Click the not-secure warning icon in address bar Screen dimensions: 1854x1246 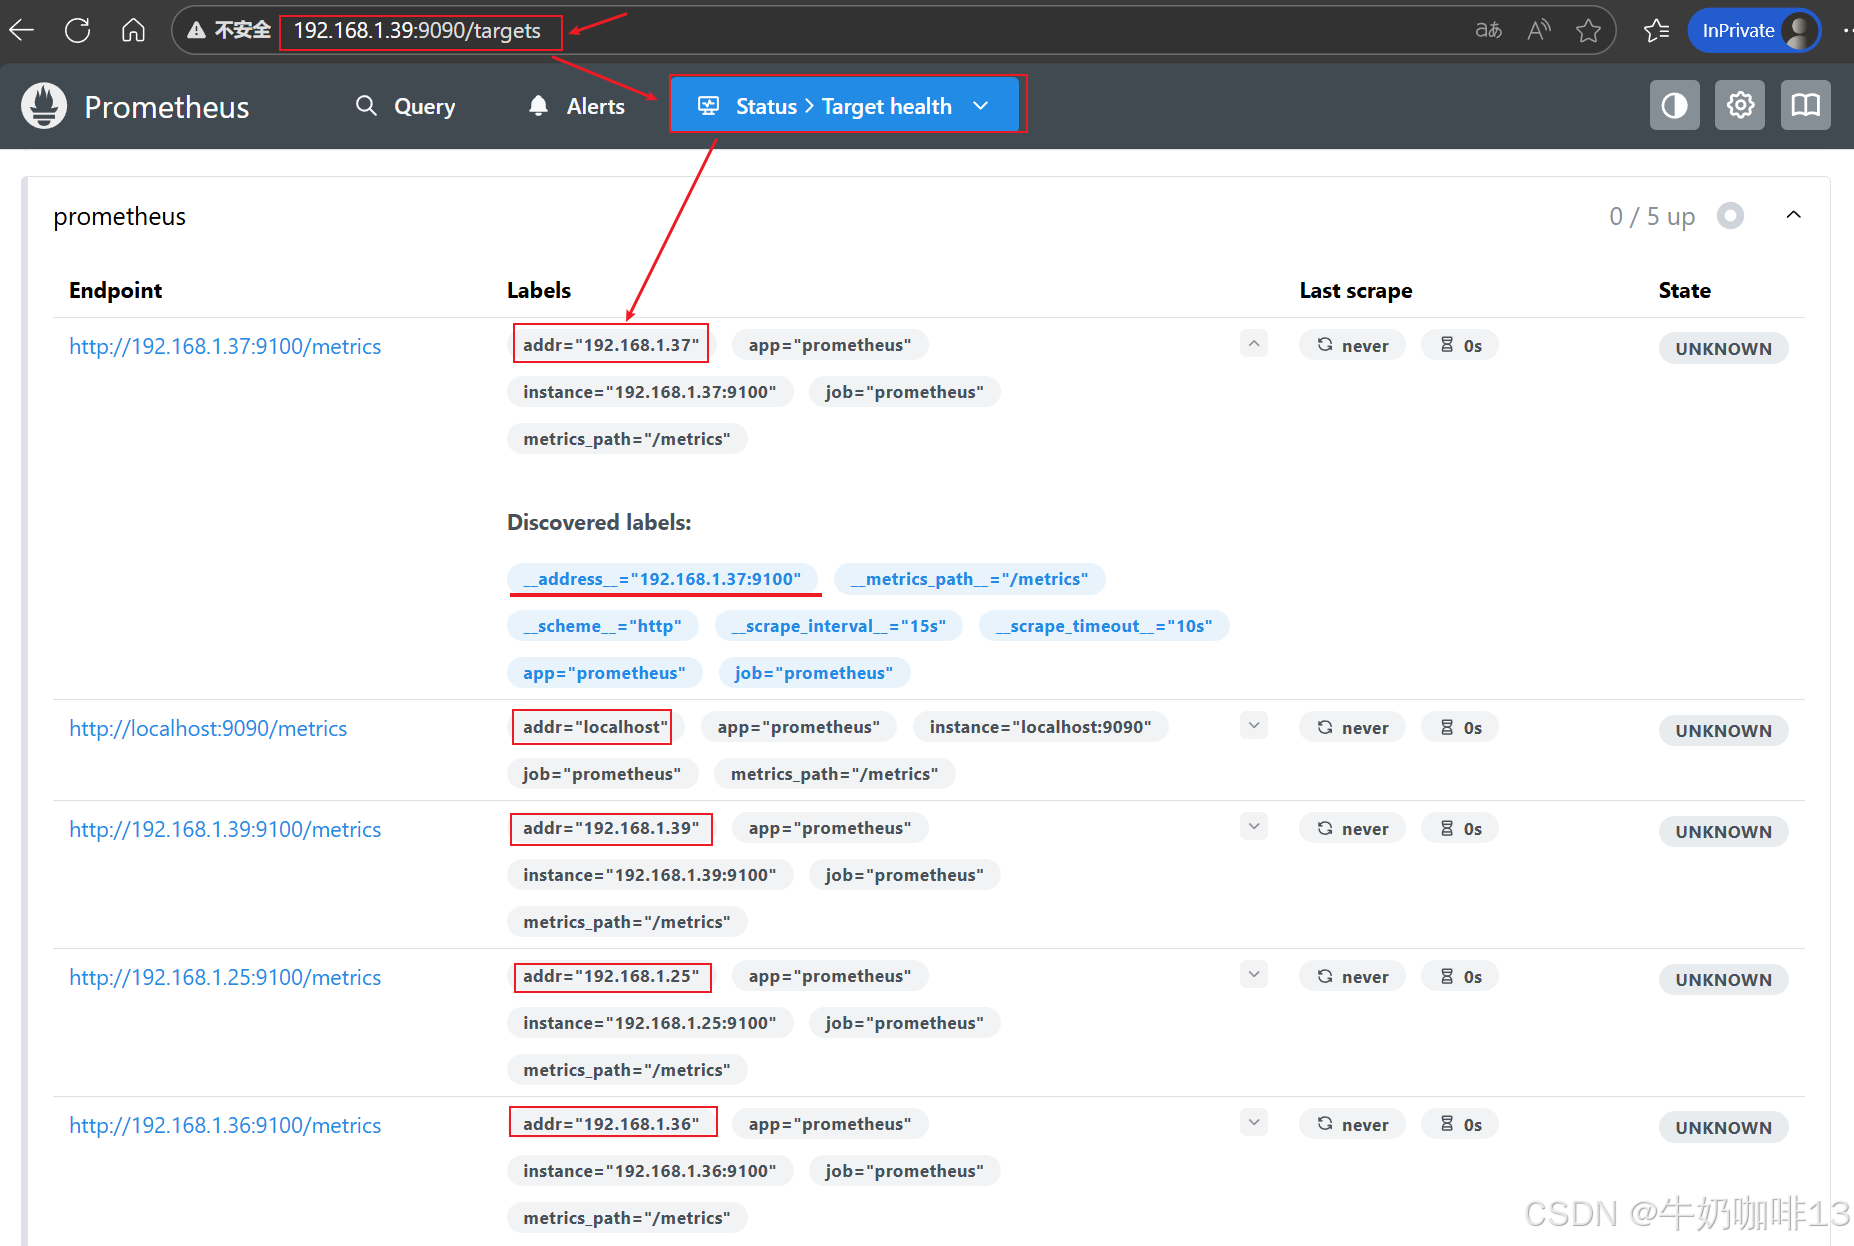tap(197, 30)
